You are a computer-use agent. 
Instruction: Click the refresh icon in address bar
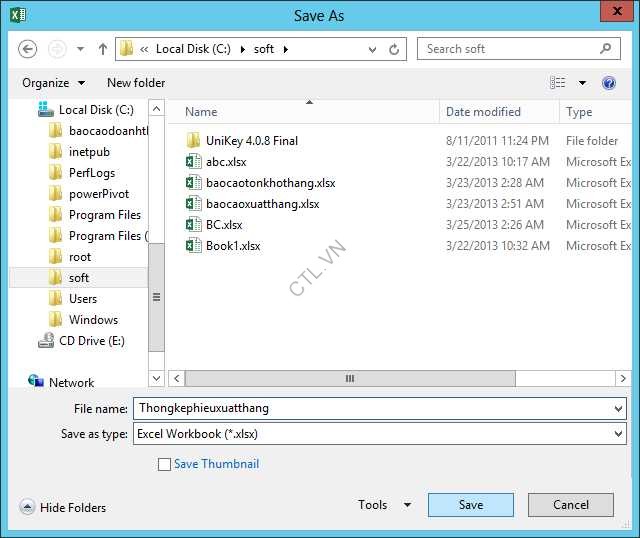[395, 49]
